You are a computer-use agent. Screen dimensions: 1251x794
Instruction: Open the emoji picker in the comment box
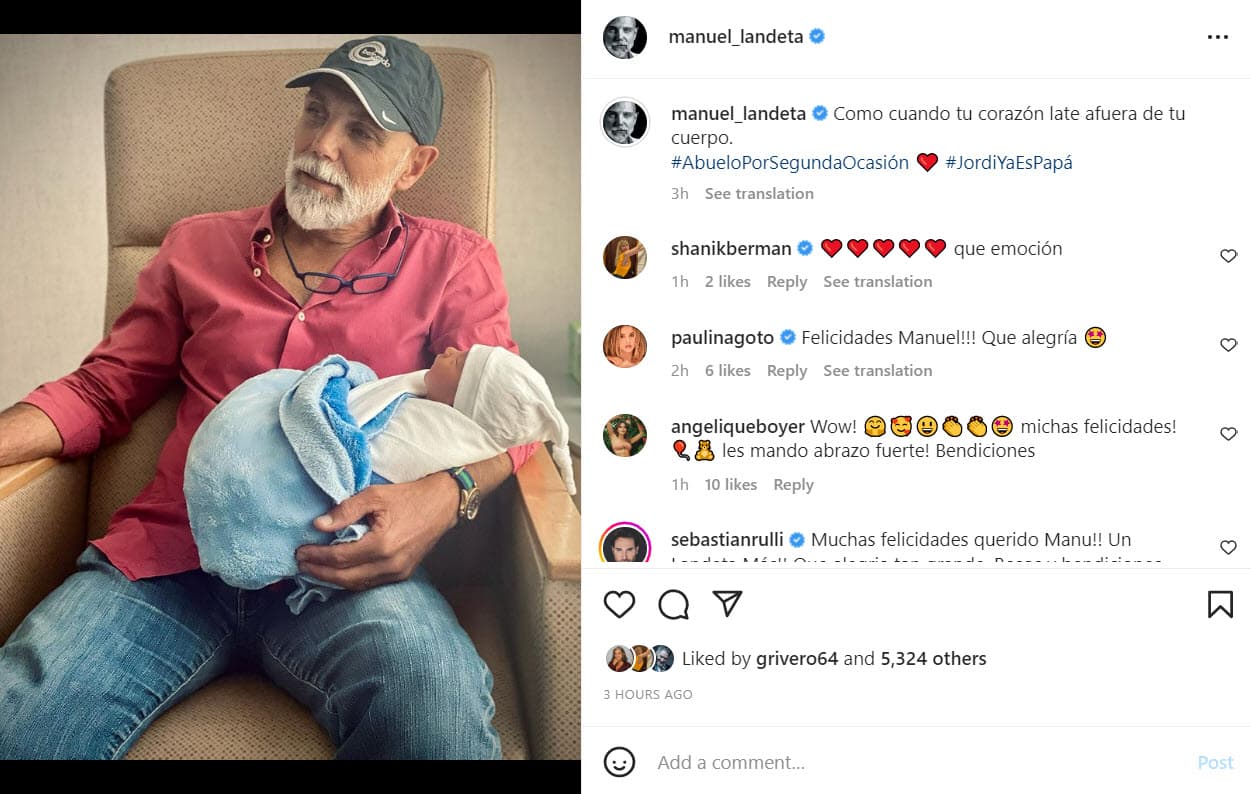click(620, 762)
